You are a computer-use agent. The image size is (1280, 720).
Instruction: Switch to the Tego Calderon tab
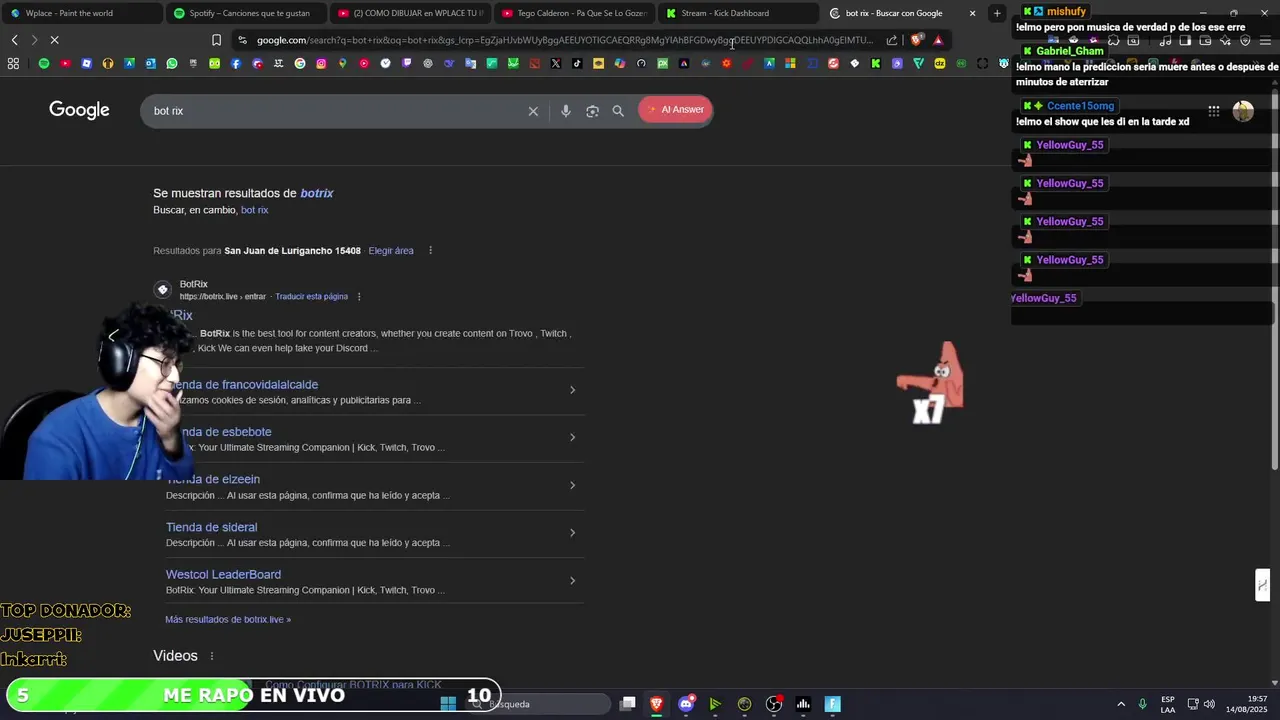point(574,13)
